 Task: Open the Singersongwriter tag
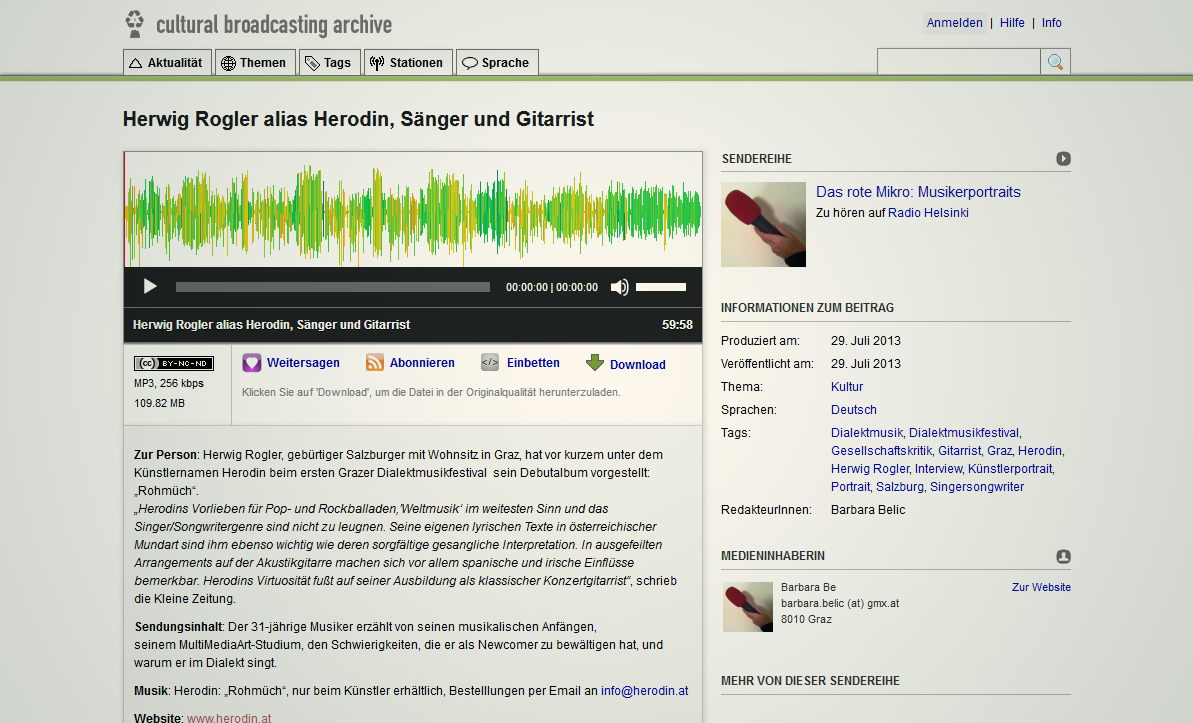click(x=977, y=487)
